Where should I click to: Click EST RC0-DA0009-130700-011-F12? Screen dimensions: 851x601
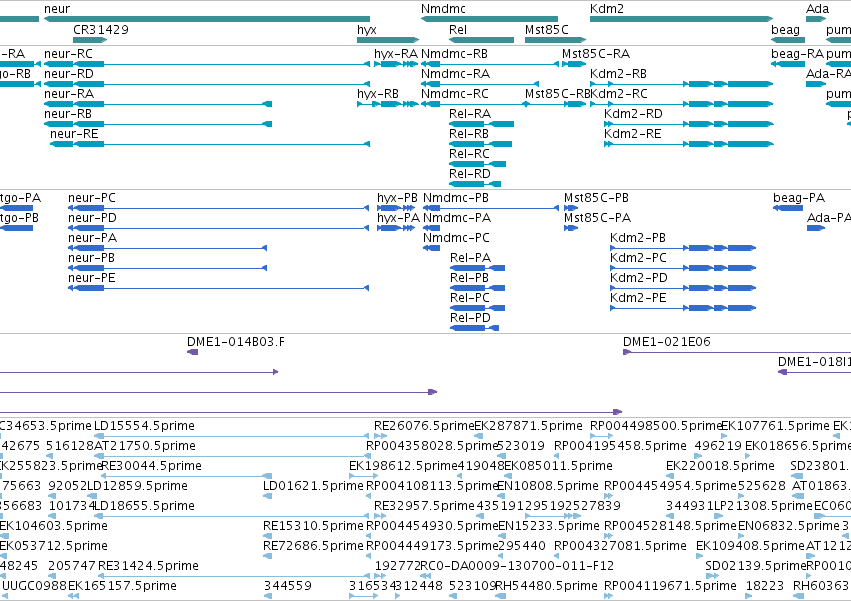(x=517, y=567)
